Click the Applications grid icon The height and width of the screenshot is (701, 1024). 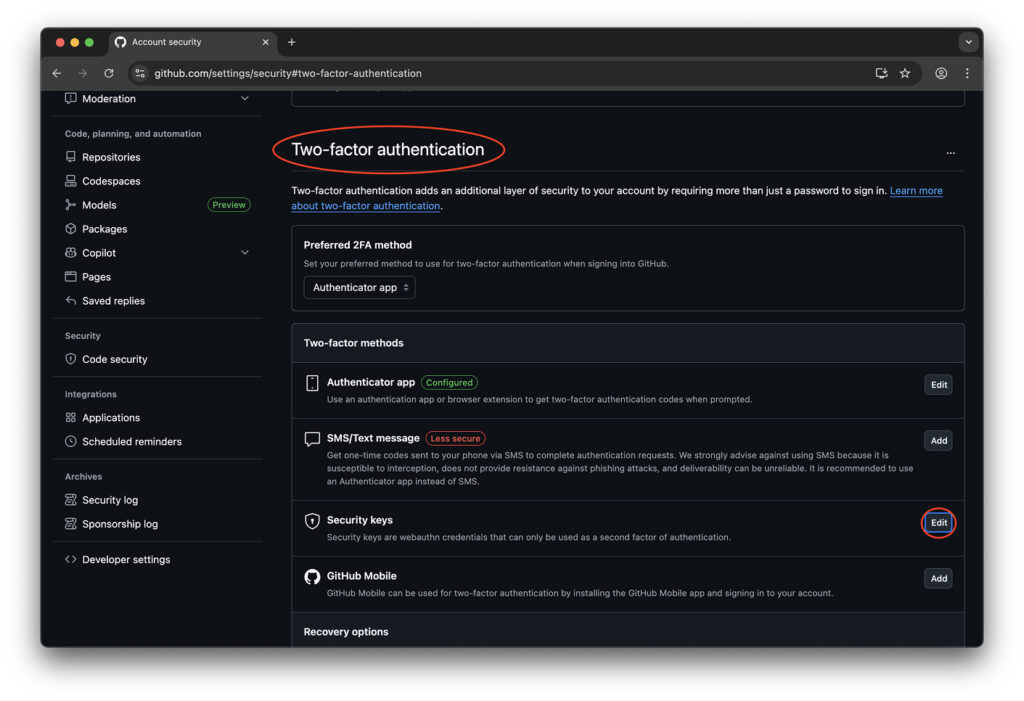pos(71,417)
